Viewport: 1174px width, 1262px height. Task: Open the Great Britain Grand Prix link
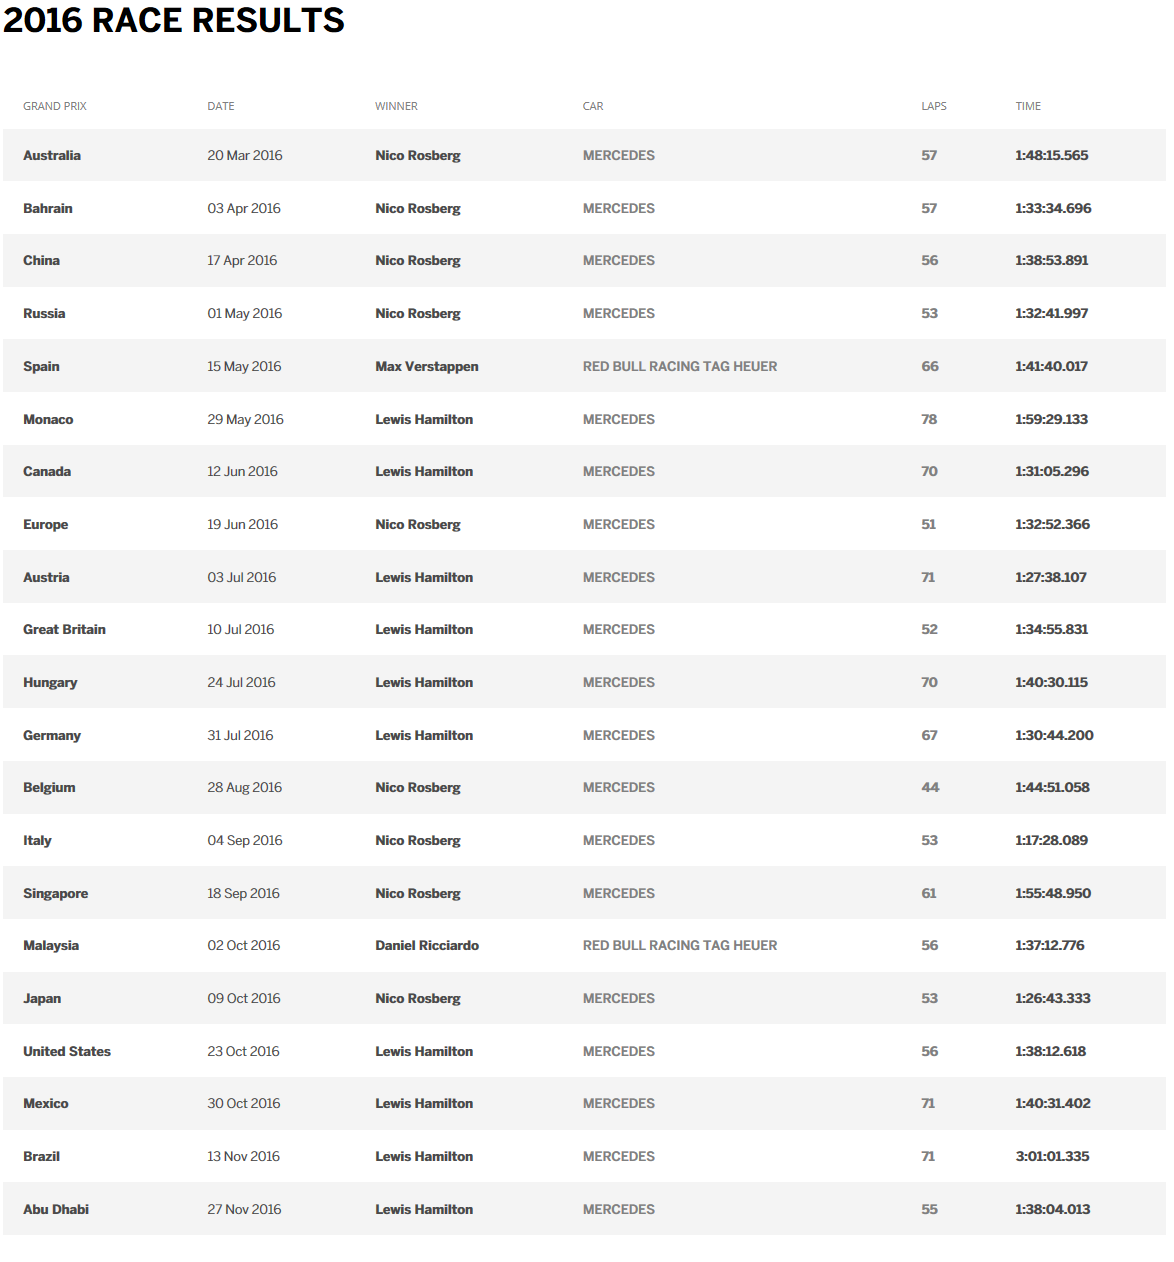(64, 629)
